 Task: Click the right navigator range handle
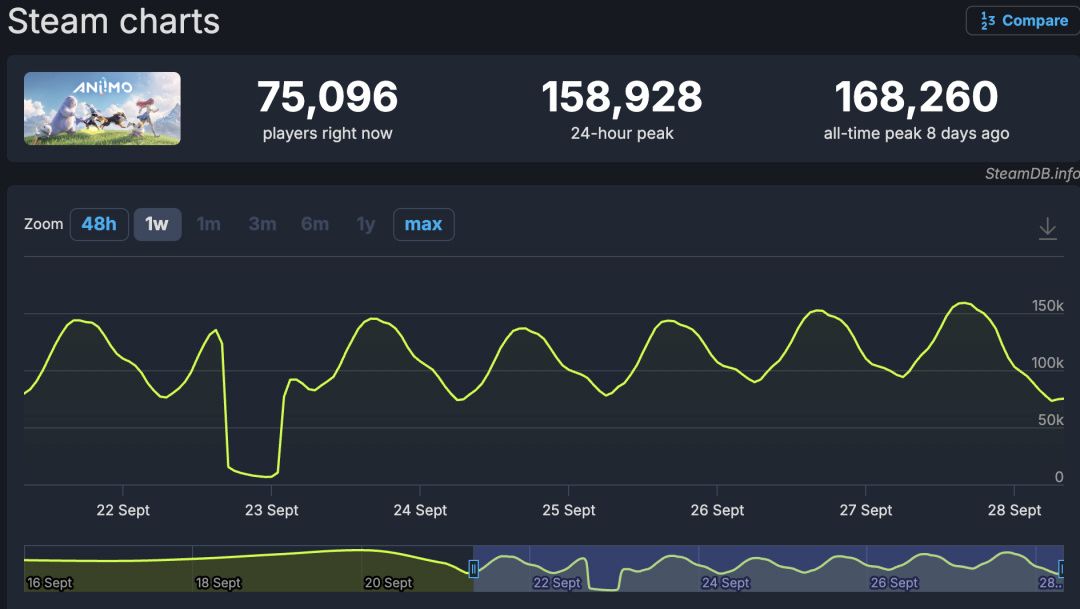click(x=1061, y=568)
